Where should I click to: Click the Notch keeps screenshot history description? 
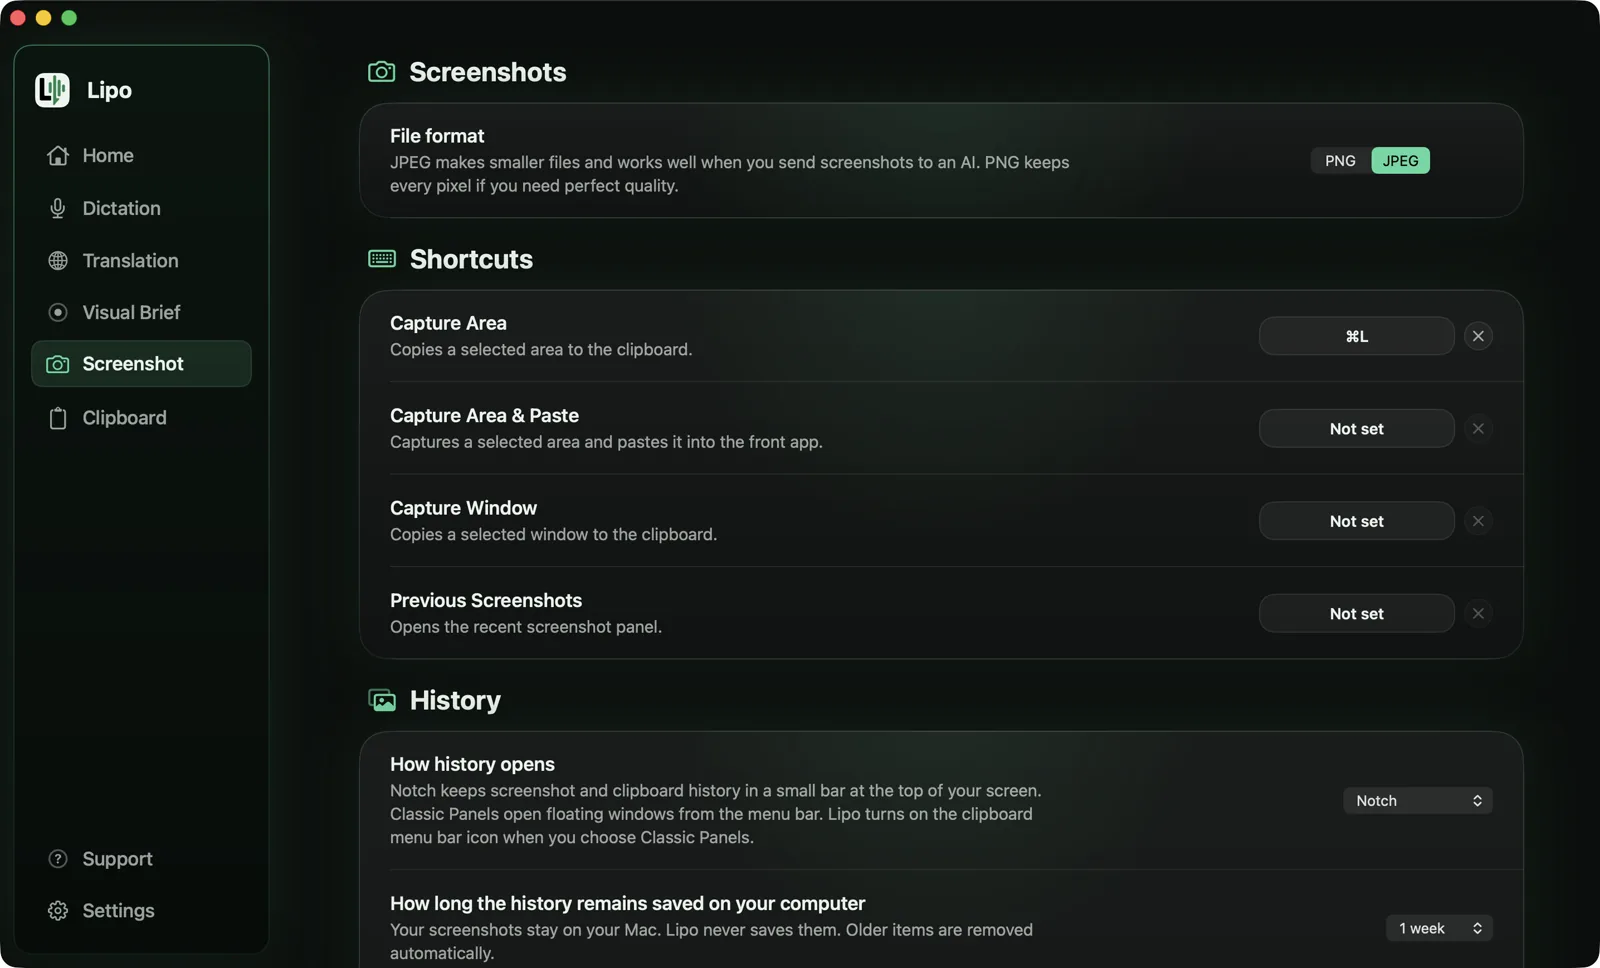pyautogui.click(x=715, y=814)
